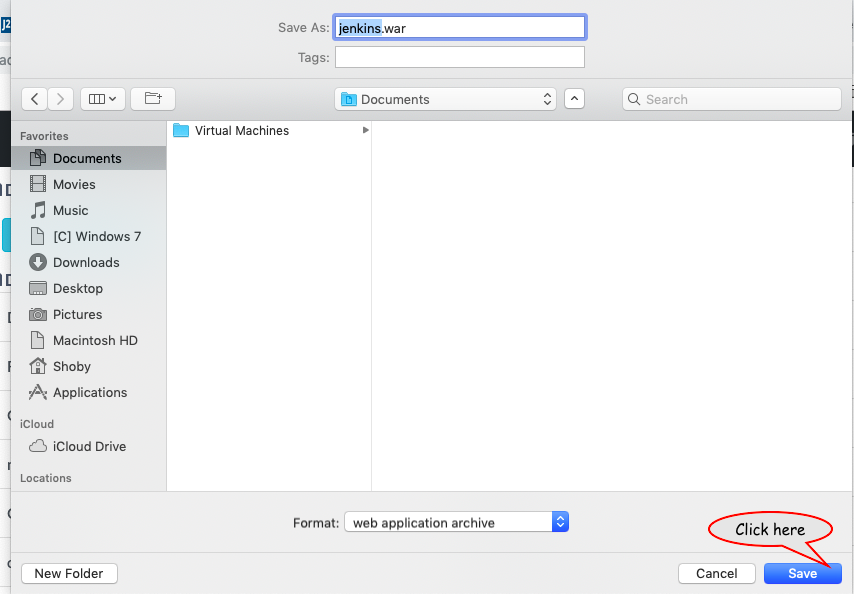Select Documents in Favorites sidebar
Screen dimensions: 854x594
(89, 158)
